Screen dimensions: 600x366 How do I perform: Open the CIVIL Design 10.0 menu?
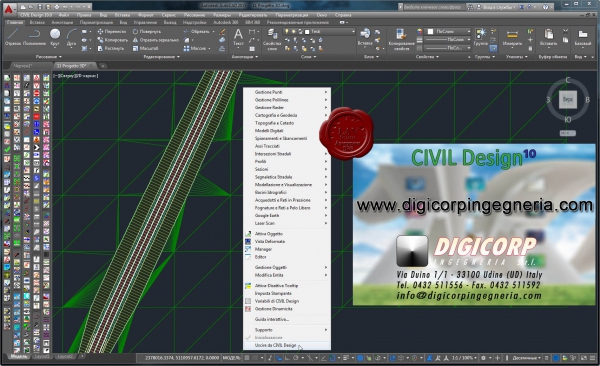tap(36, 15)
